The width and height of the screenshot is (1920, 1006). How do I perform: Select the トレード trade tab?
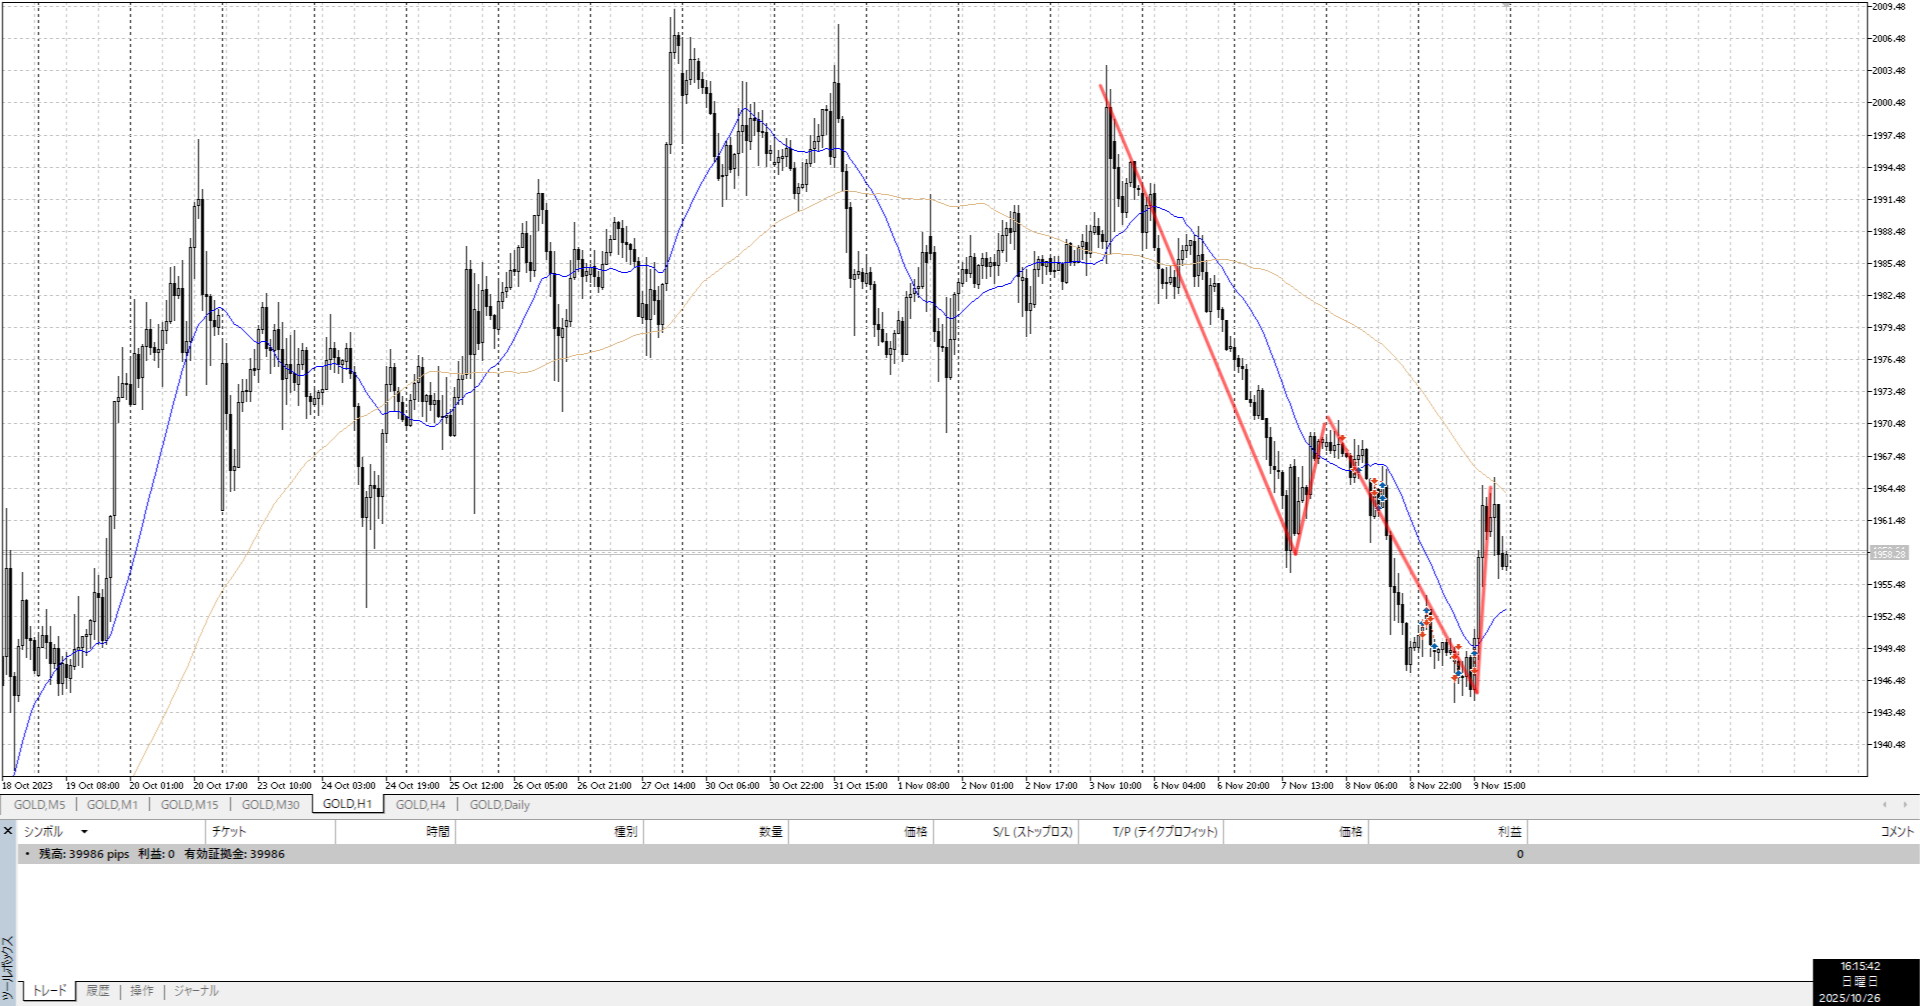pyautogui.click(x=49, y=991)
